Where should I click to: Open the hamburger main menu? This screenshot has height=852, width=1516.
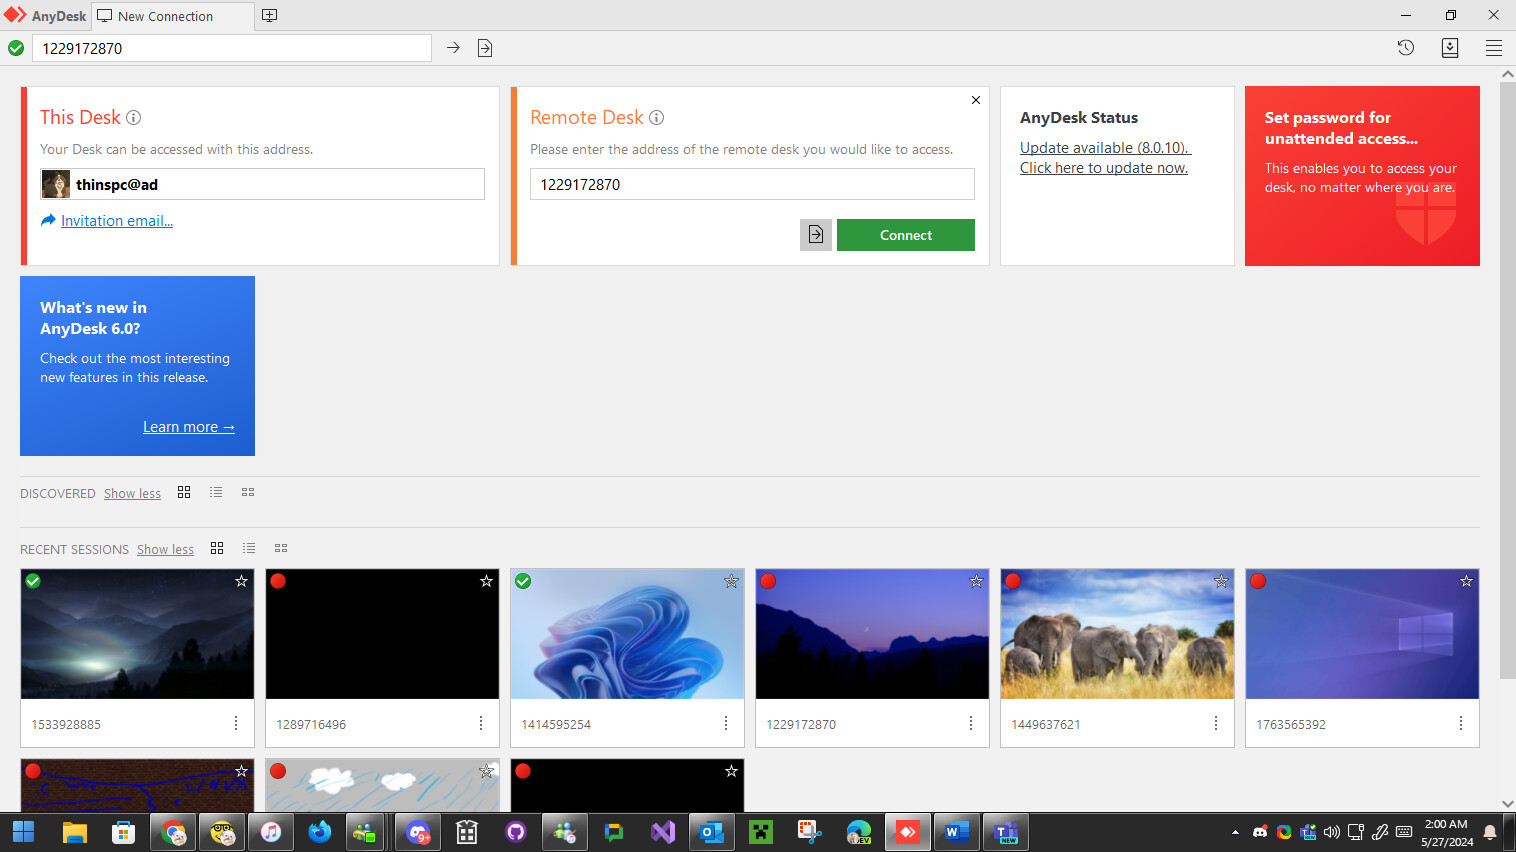(x=1493, y=48)
